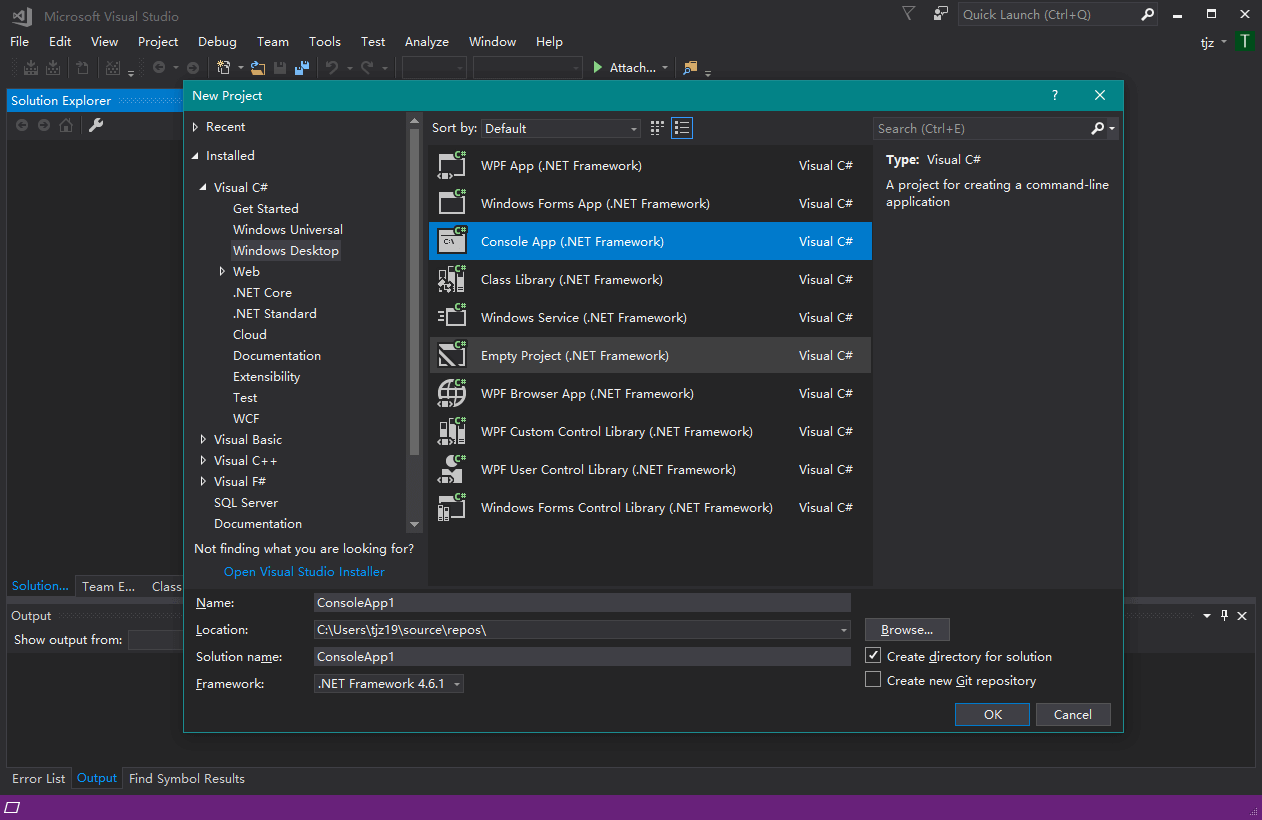
Task: Enable Create new Git repository checkbox
Action: pos(873,680)
